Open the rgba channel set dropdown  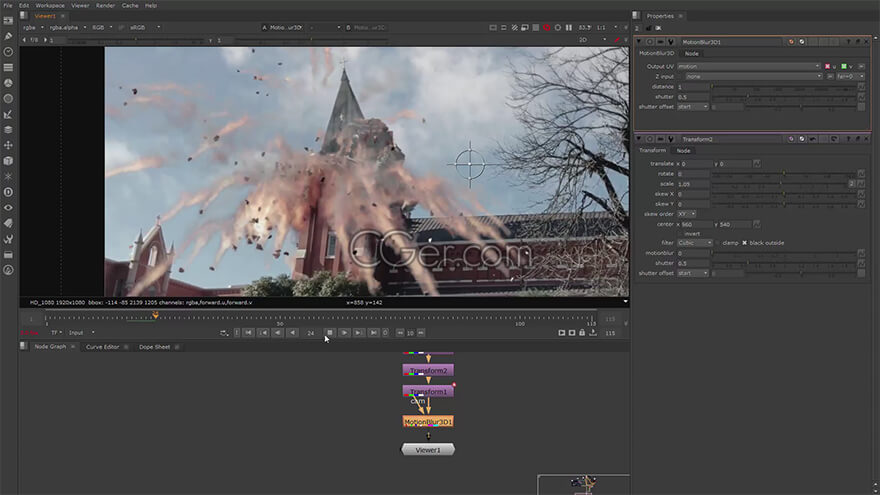(x=34, y=28)
